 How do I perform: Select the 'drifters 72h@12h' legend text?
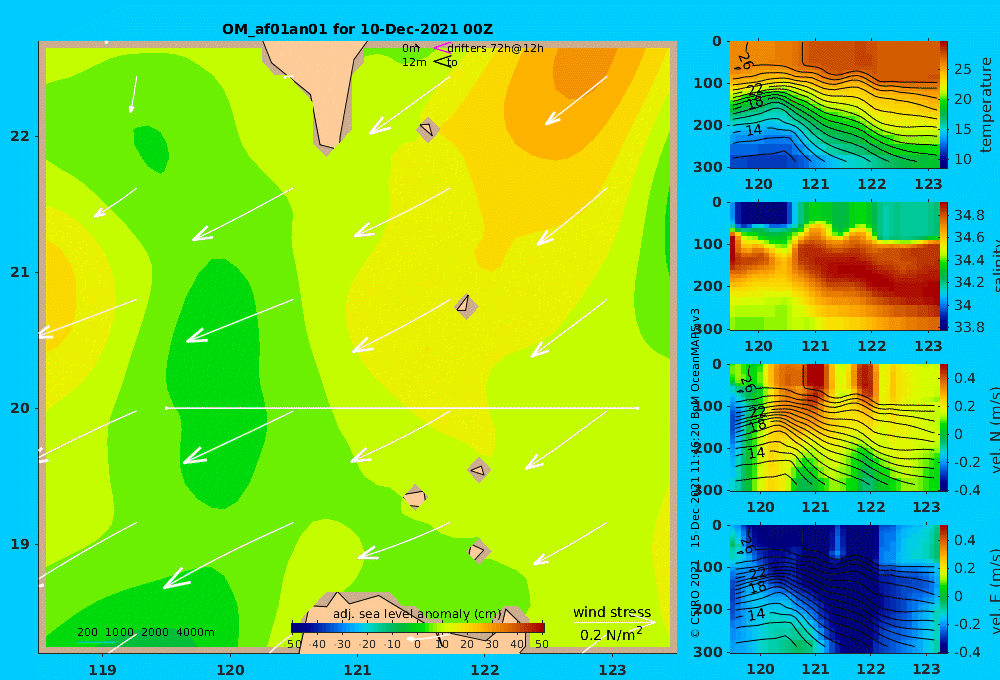coord(496,48)
